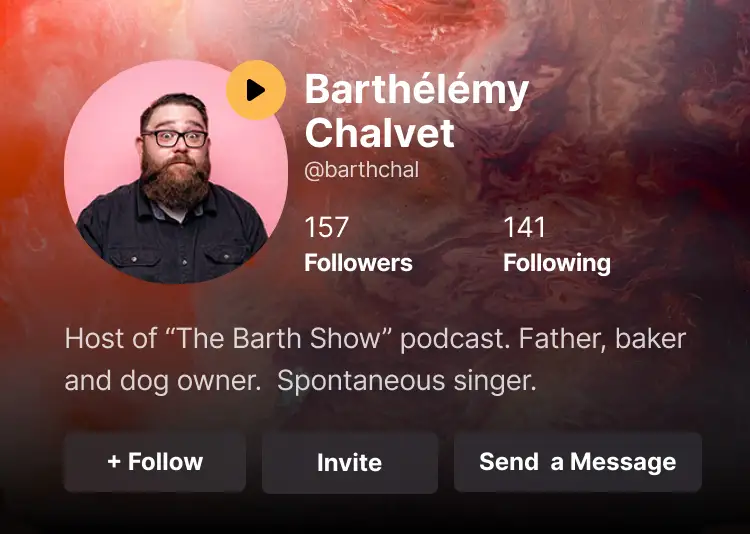Image resolution: width=750 pixels, height=534 pixels.
Task: Click the "and dog owner." bio phrase
Action: (x=163, y=381)
